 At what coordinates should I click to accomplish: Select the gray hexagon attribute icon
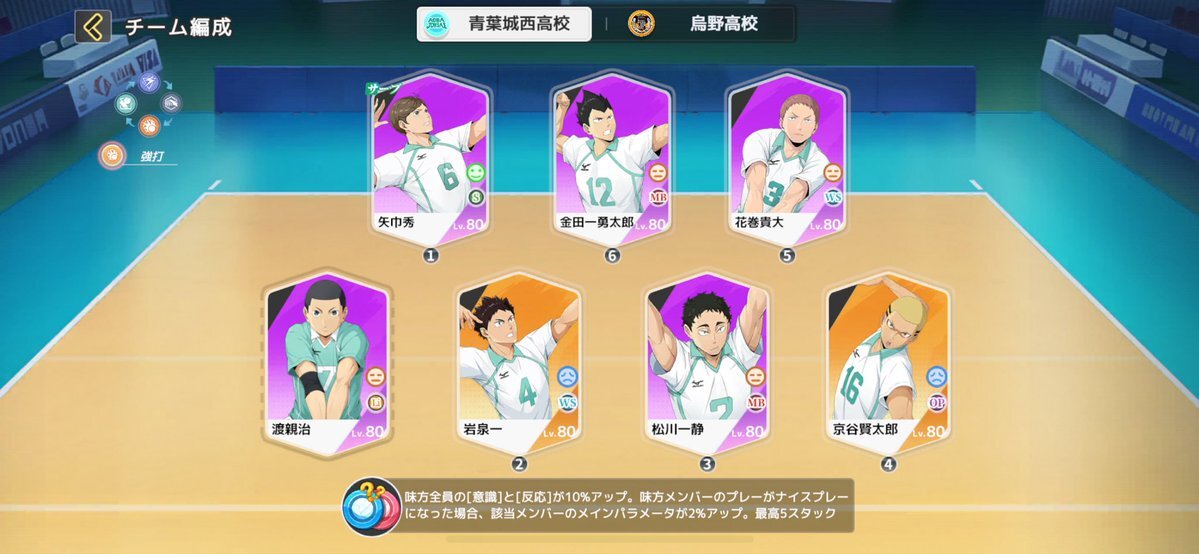(x=171, y=103)
